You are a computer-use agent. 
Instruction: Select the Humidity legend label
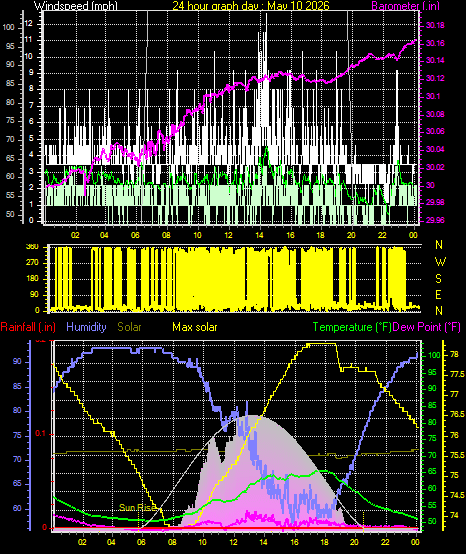coord(86,327)
